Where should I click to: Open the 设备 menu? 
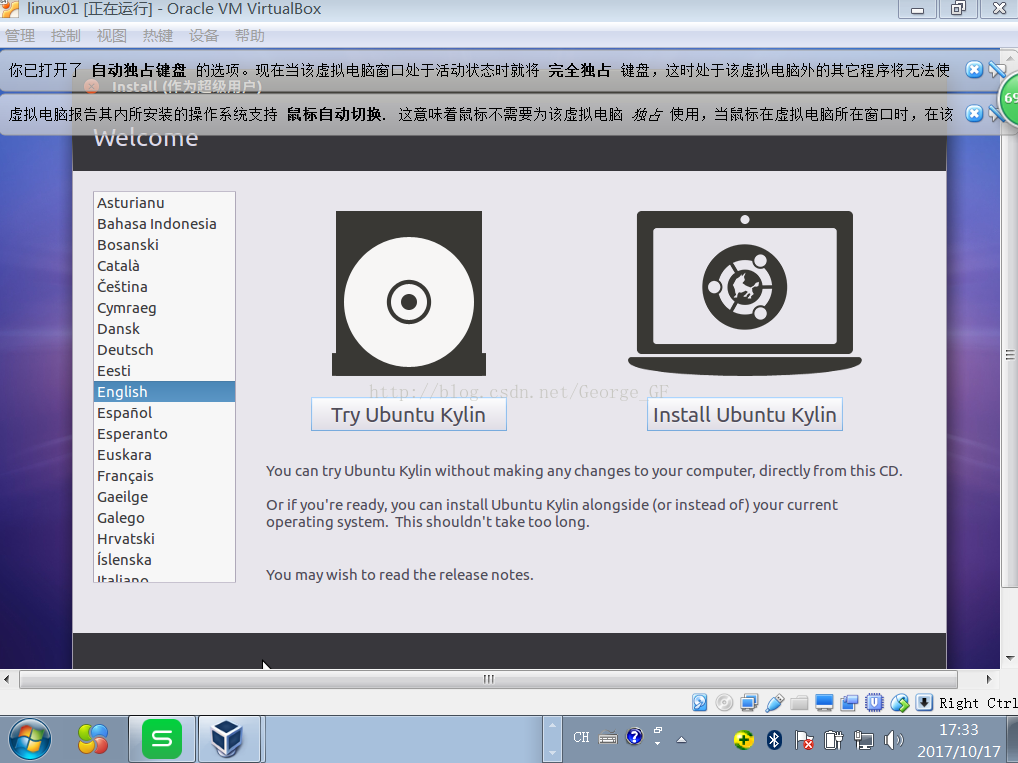click(x=204, y=36)
